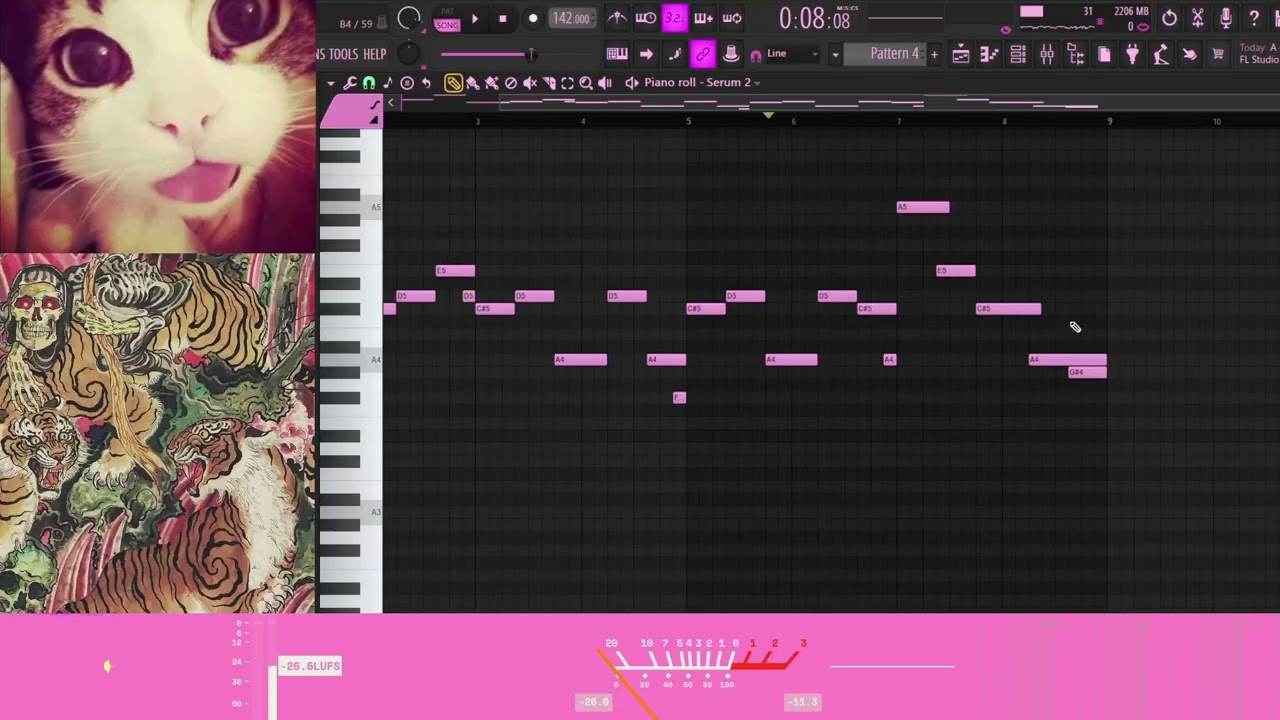Viewport: 1280px width, 720px height.
Task: Click the 142.000 tempo field
Action: [x=571, y=18]
